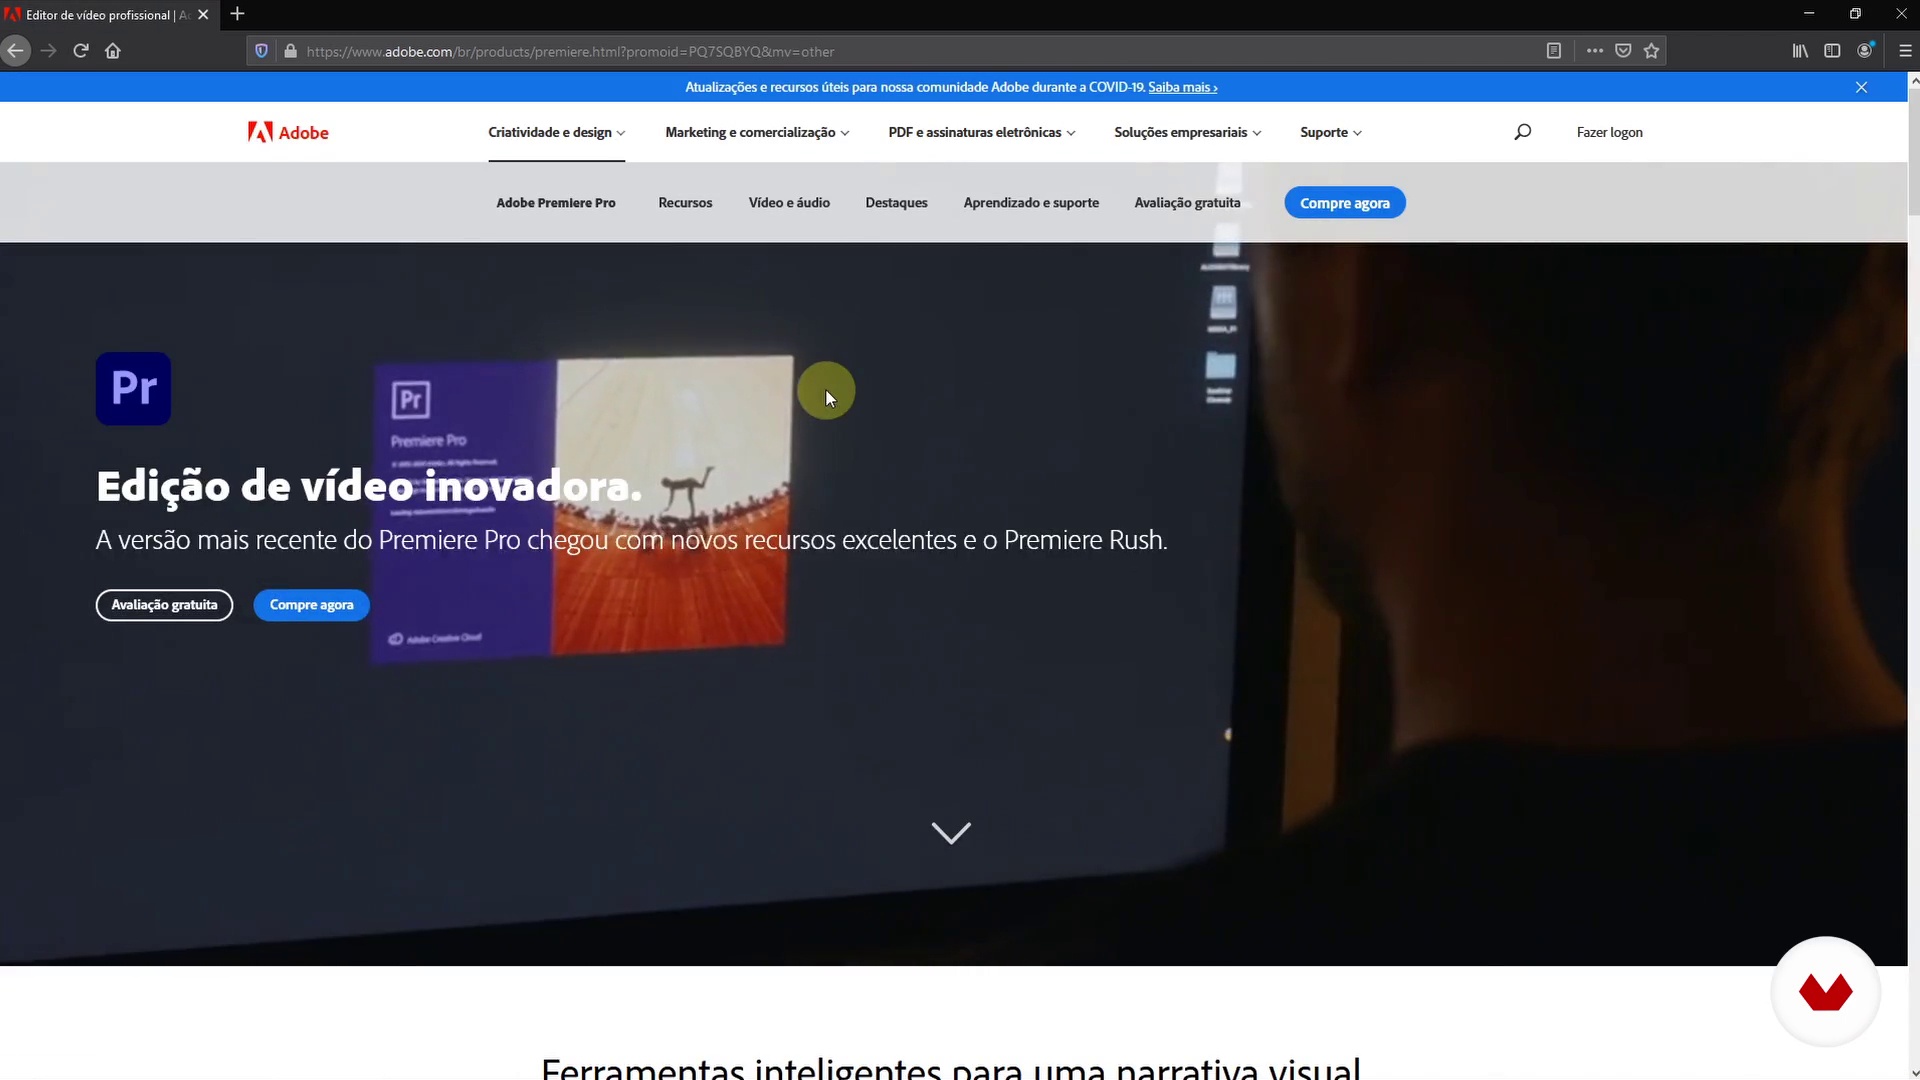Screen dimensions: 1920x1080
Task: Click the page vertical scrollbar thumb
Action: 1913,150
